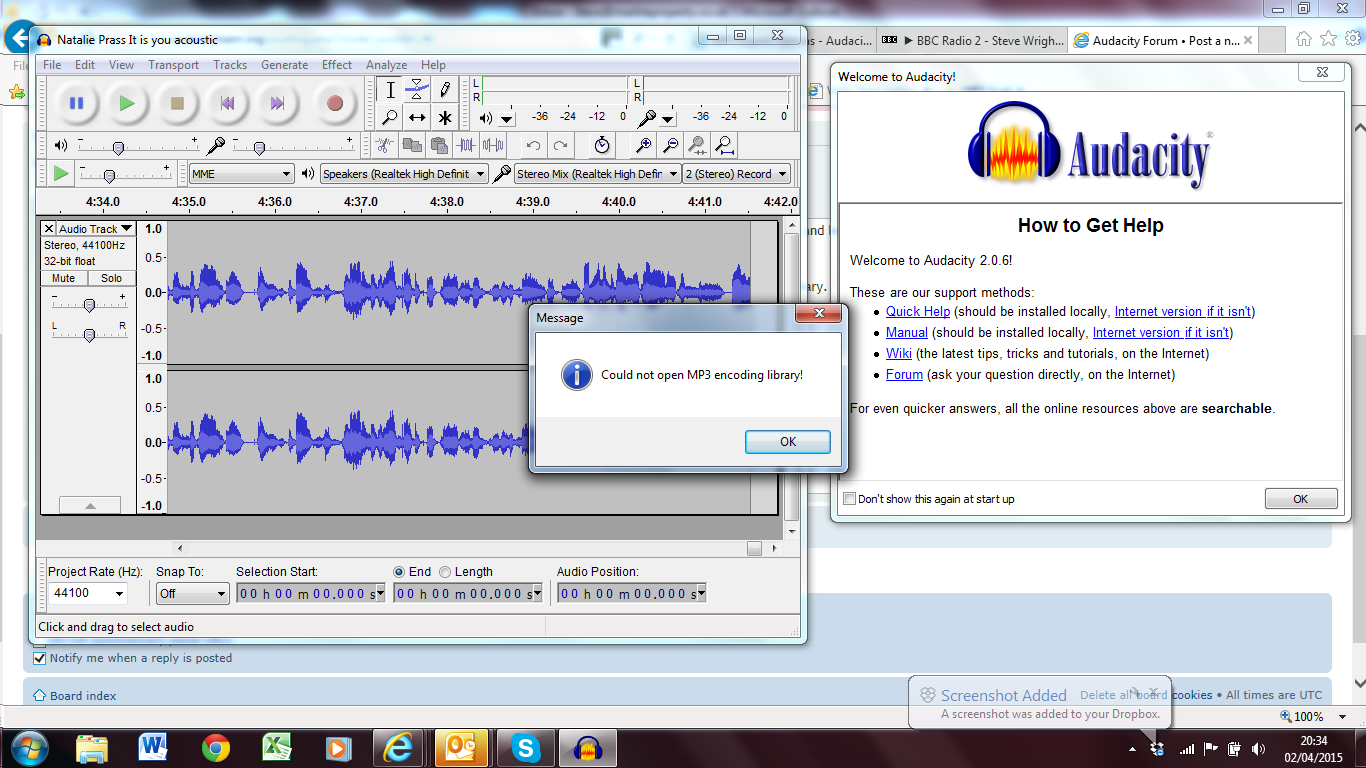This screenshot has height=768, width=1366.
Task: Select the Length radio button
Action: [445, 572]
